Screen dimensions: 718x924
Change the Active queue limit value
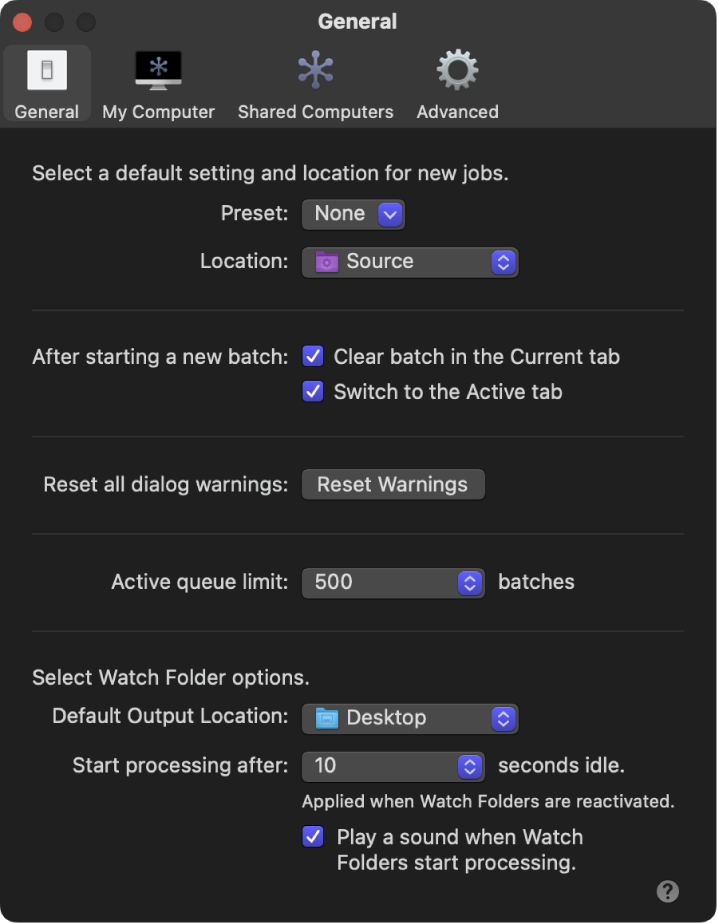coord(393,582)
